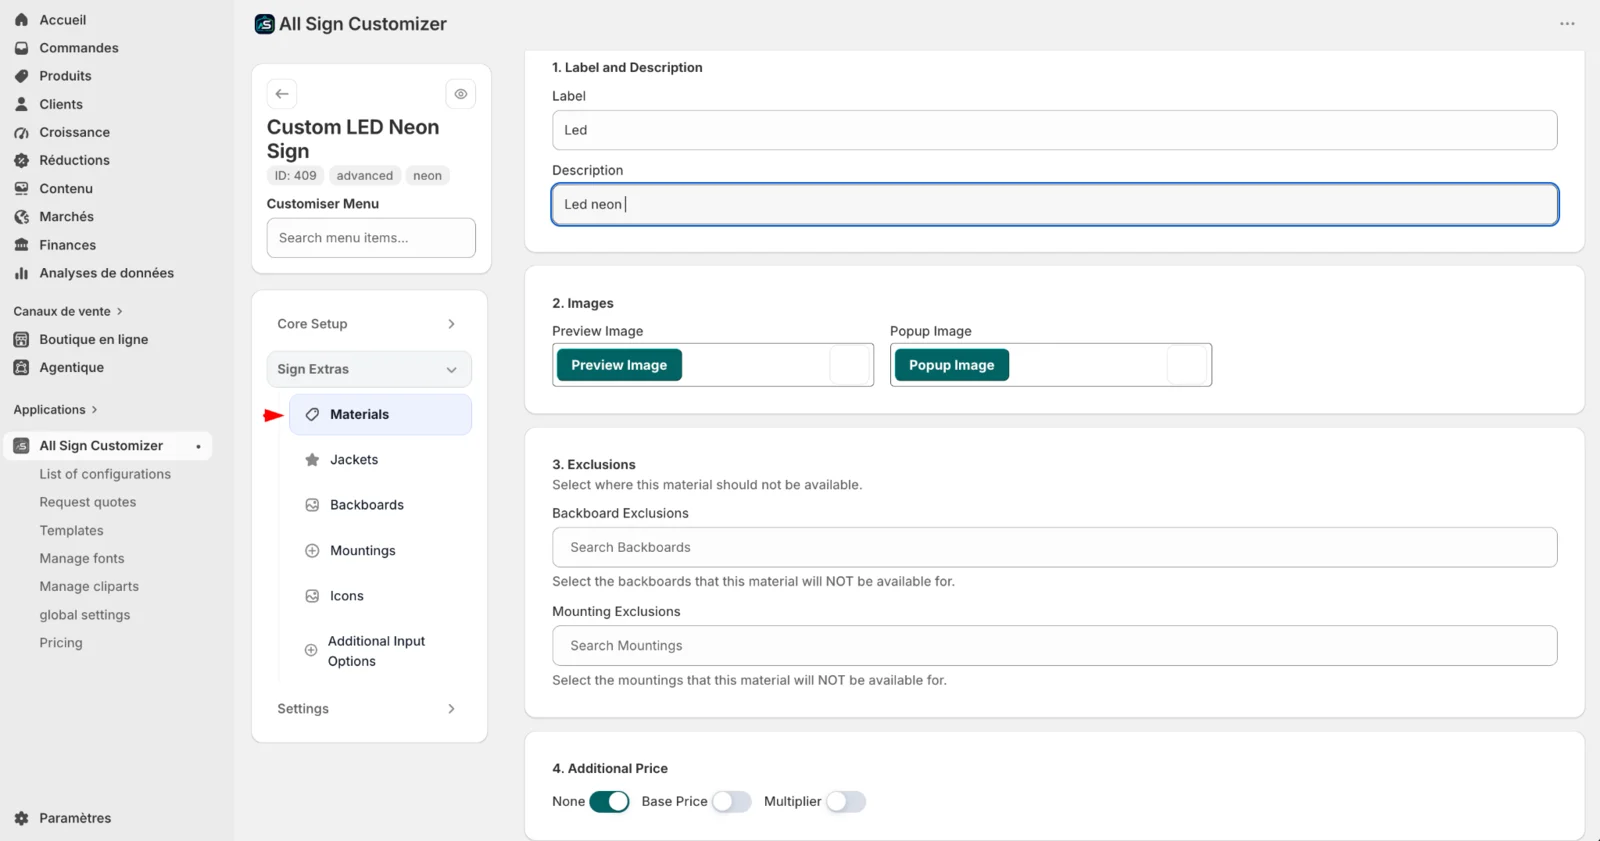Open the Jackets menu item
The width and height of the screenshot is (1600, 841).
click(x=380, y=460)
